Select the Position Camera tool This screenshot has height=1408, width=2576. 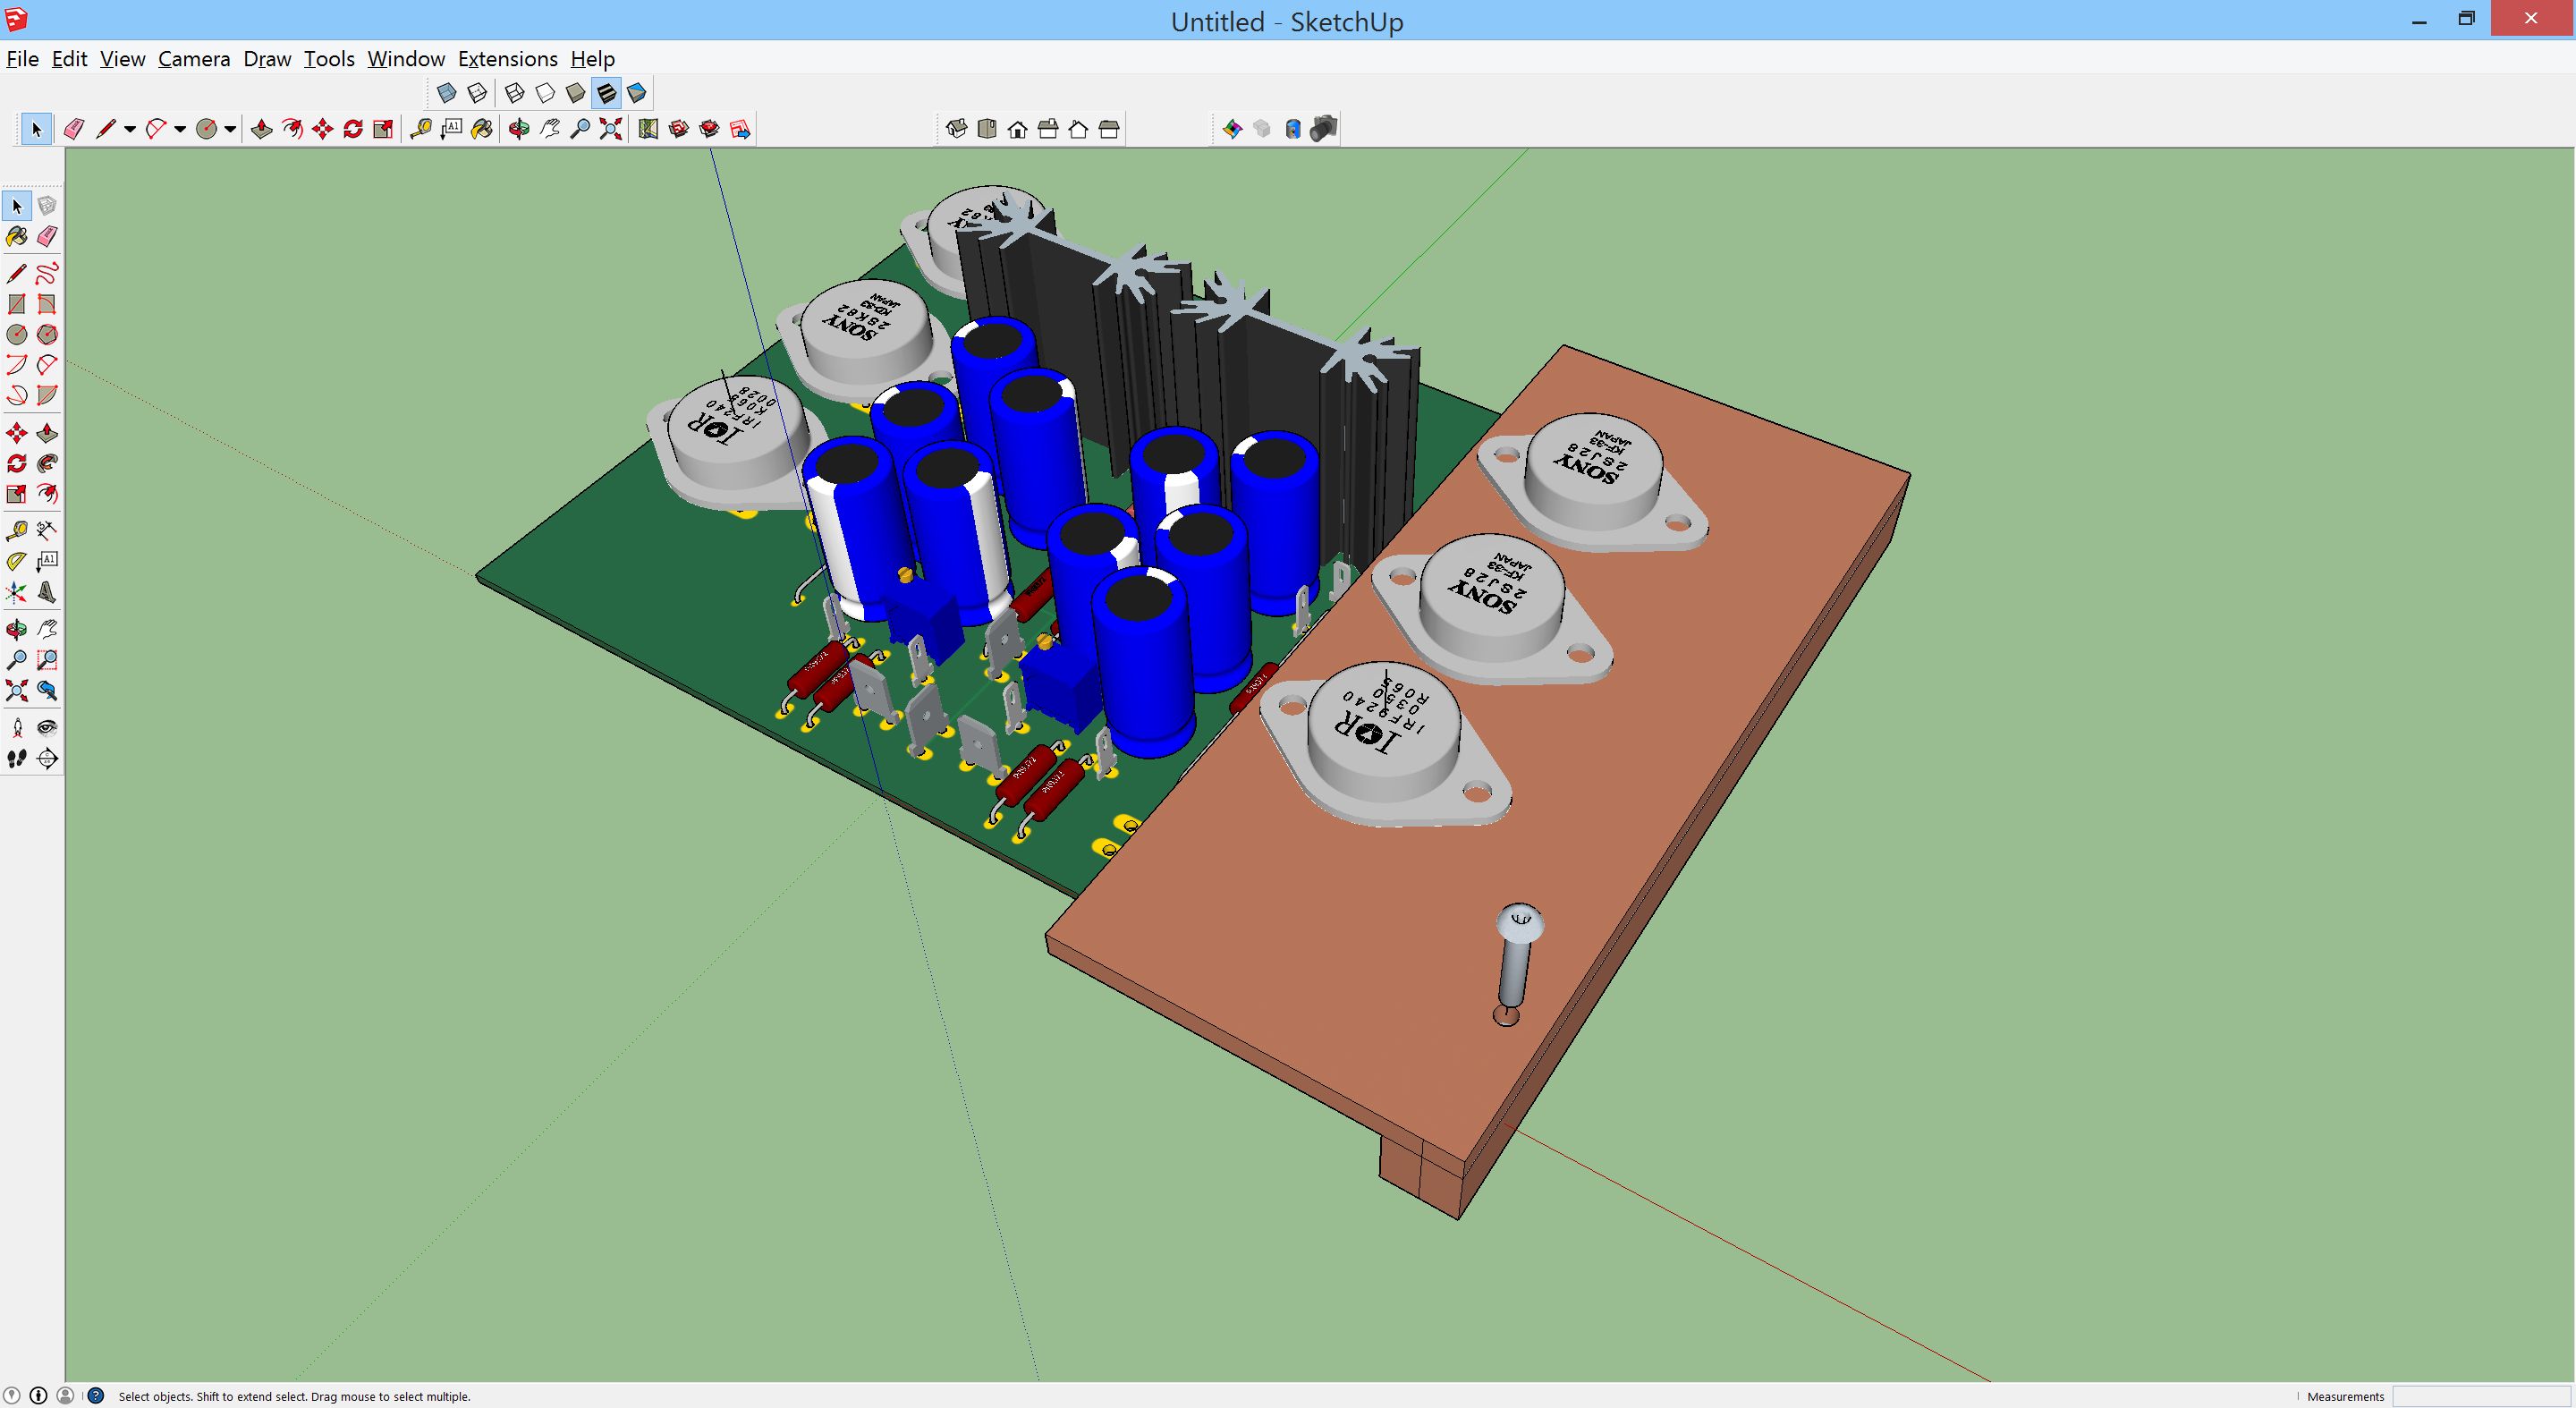pos(17,728)
